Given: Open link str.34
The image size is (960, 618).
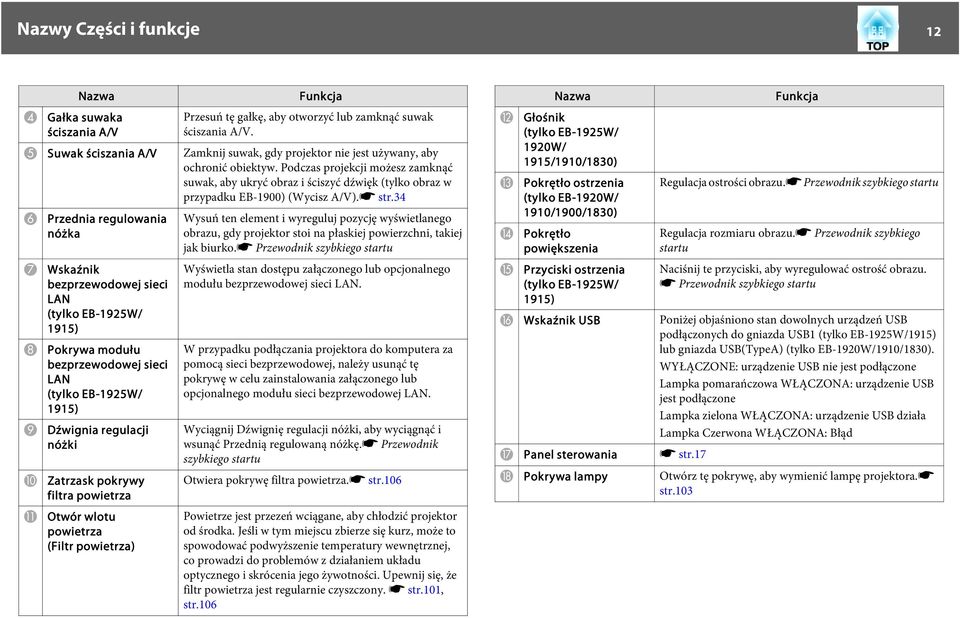Looking at the screenshot, I should (x=392, y=197).
